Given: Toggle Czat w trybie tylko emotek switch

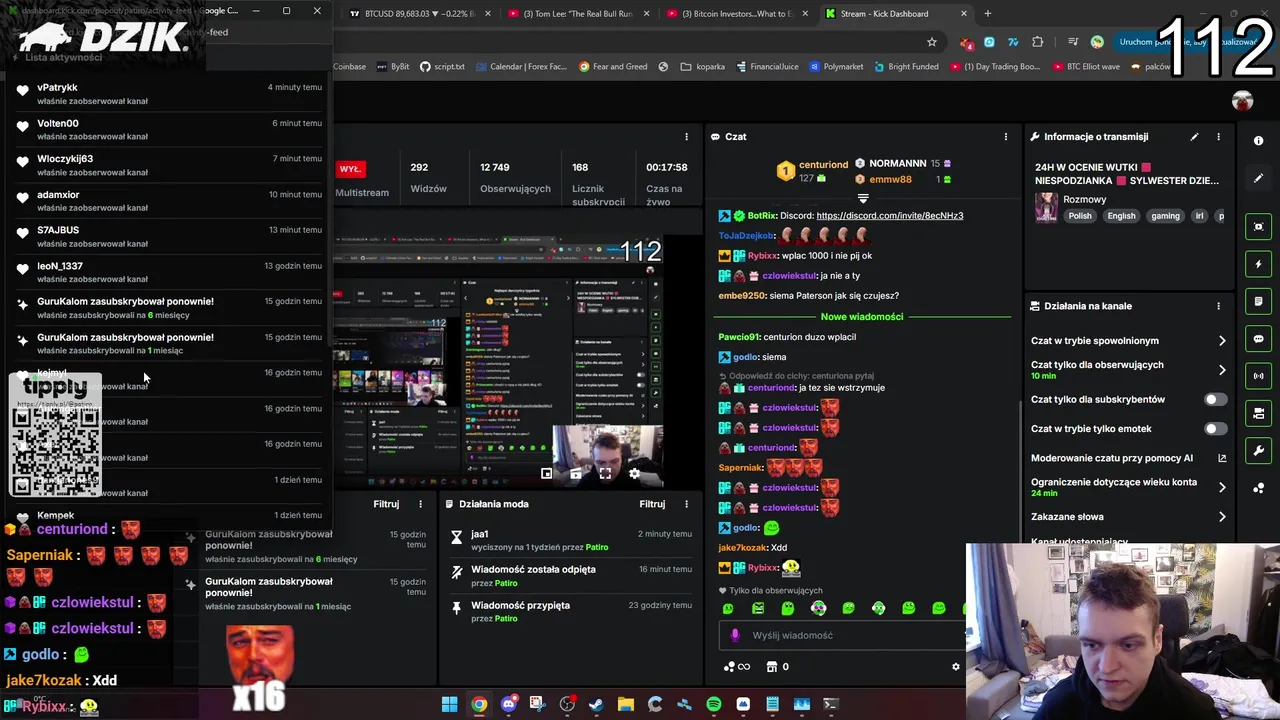Looking at the screenshot, I should pos(1214,429).
